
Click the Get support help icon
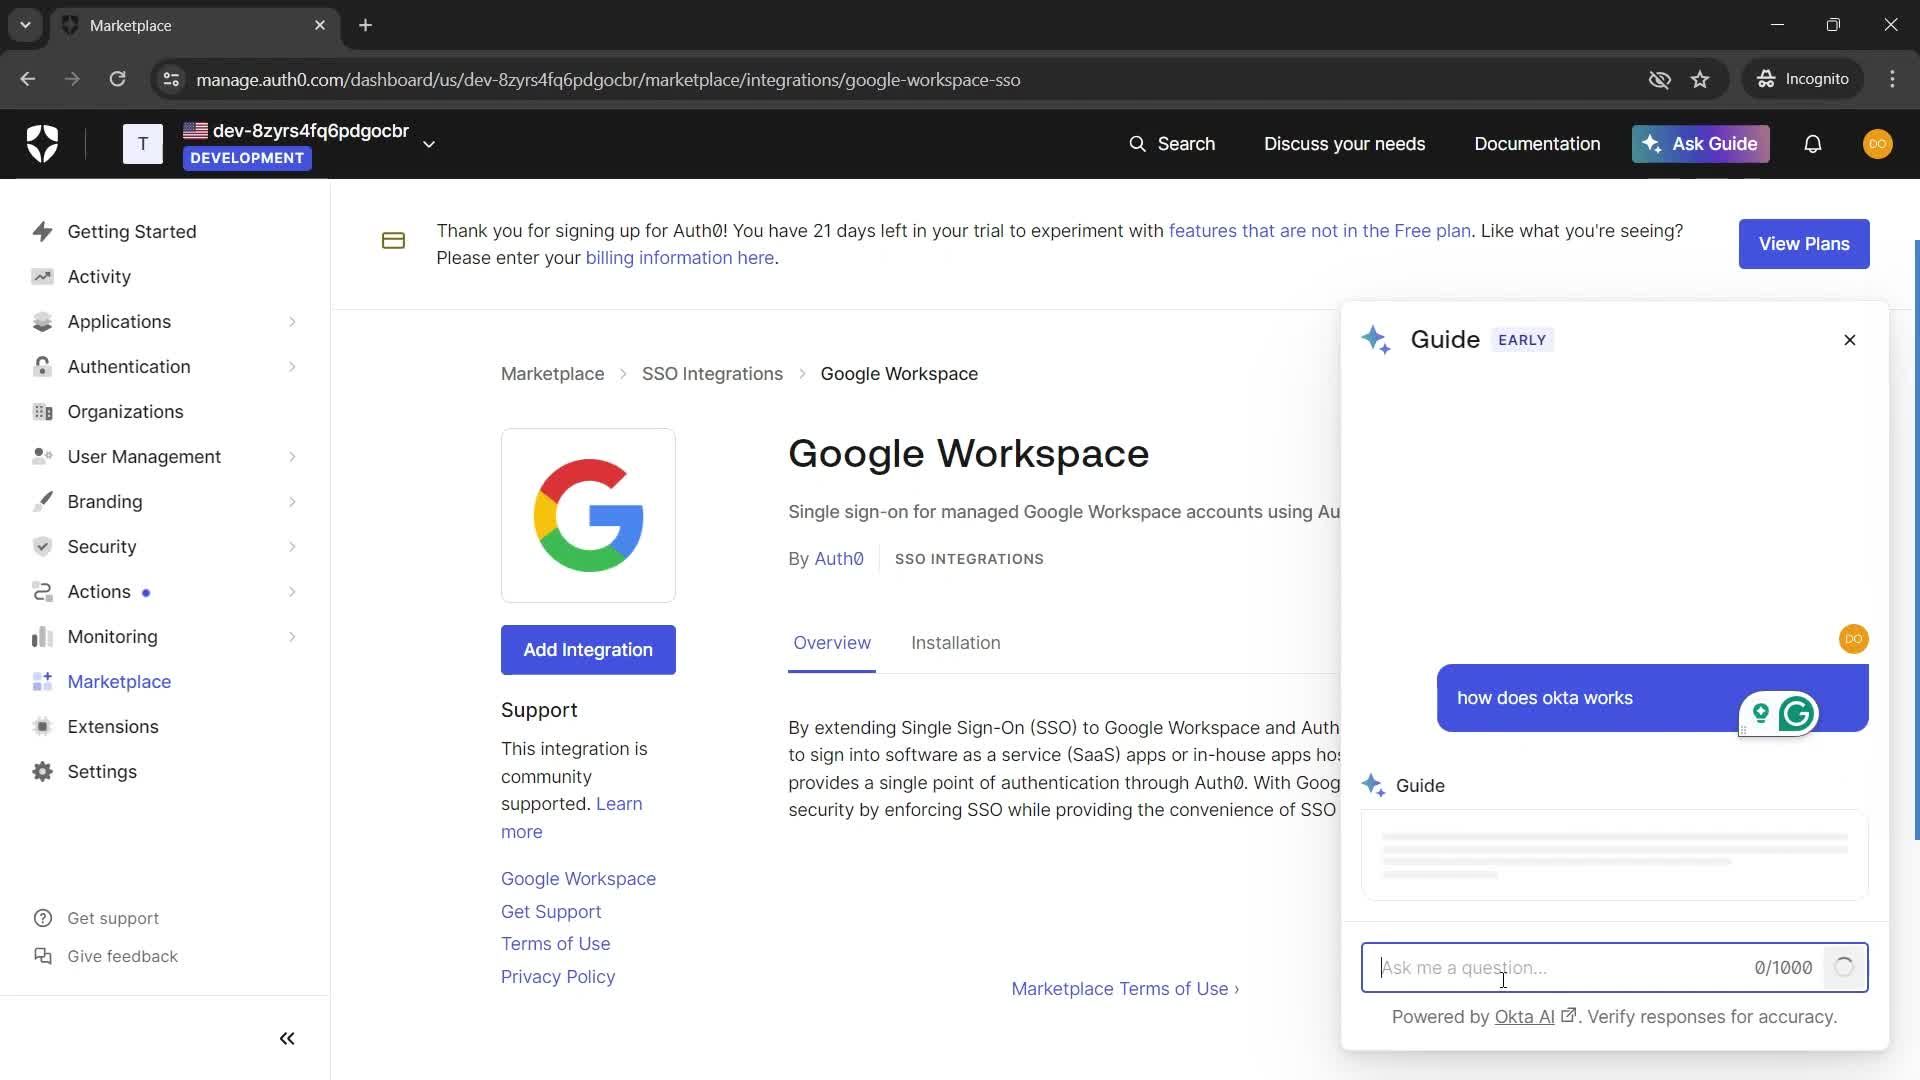pyautogui.click(x=42, y=918)
